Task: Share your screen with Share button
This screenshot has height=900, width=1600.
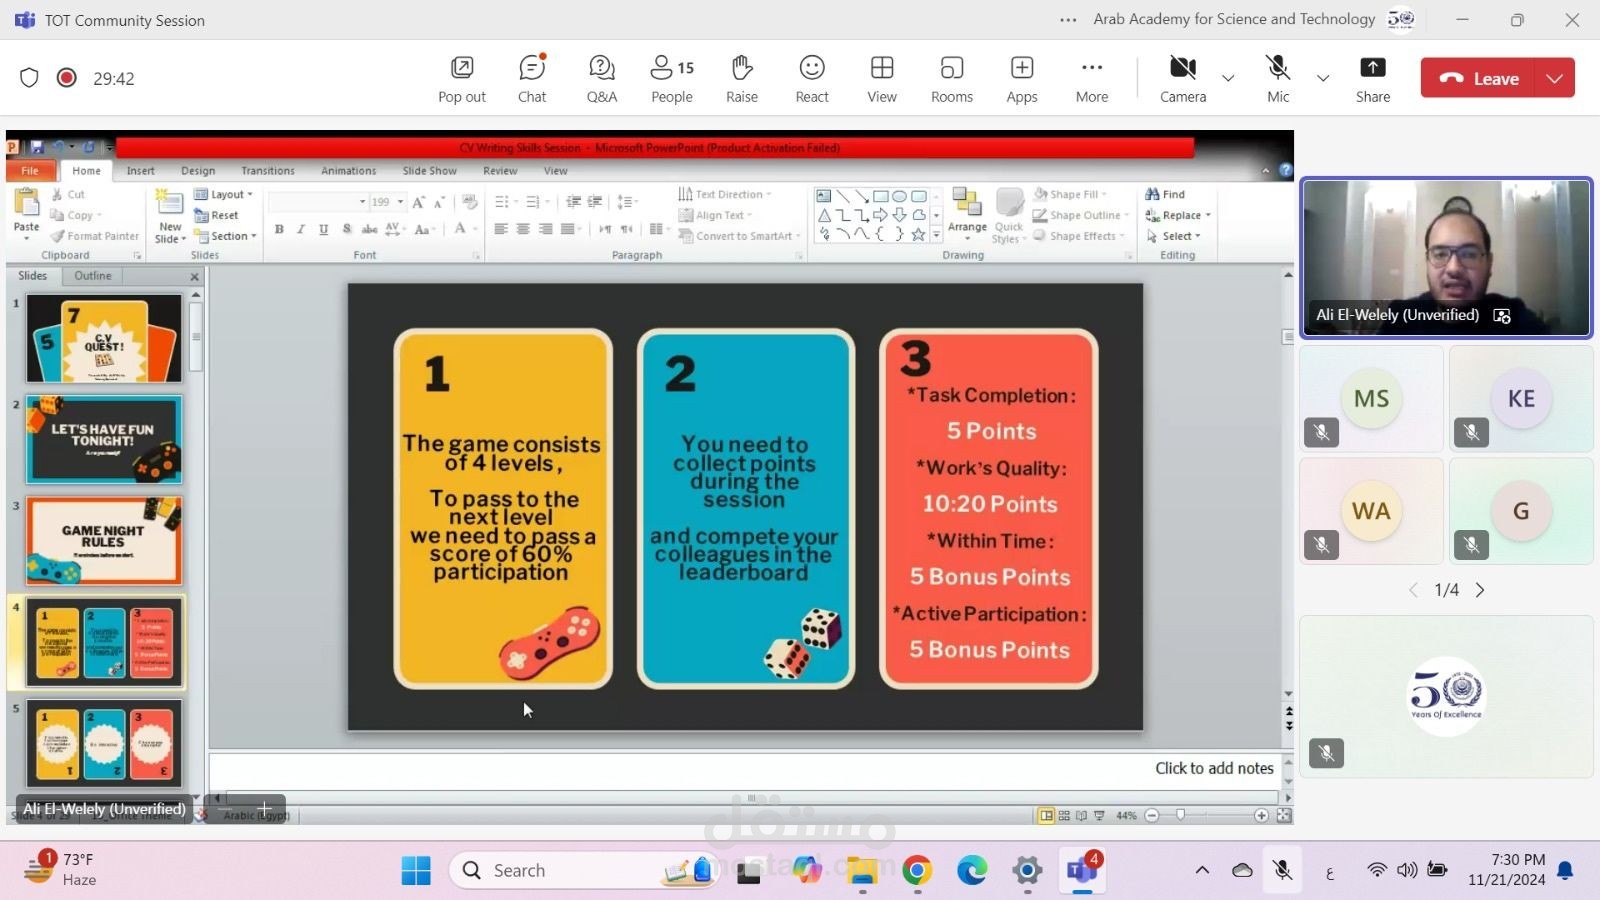Action: coord(1373,79)
